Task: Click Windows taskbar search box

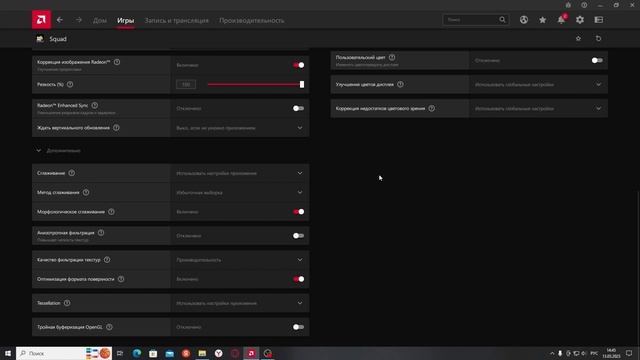Action: pos(64,353)
